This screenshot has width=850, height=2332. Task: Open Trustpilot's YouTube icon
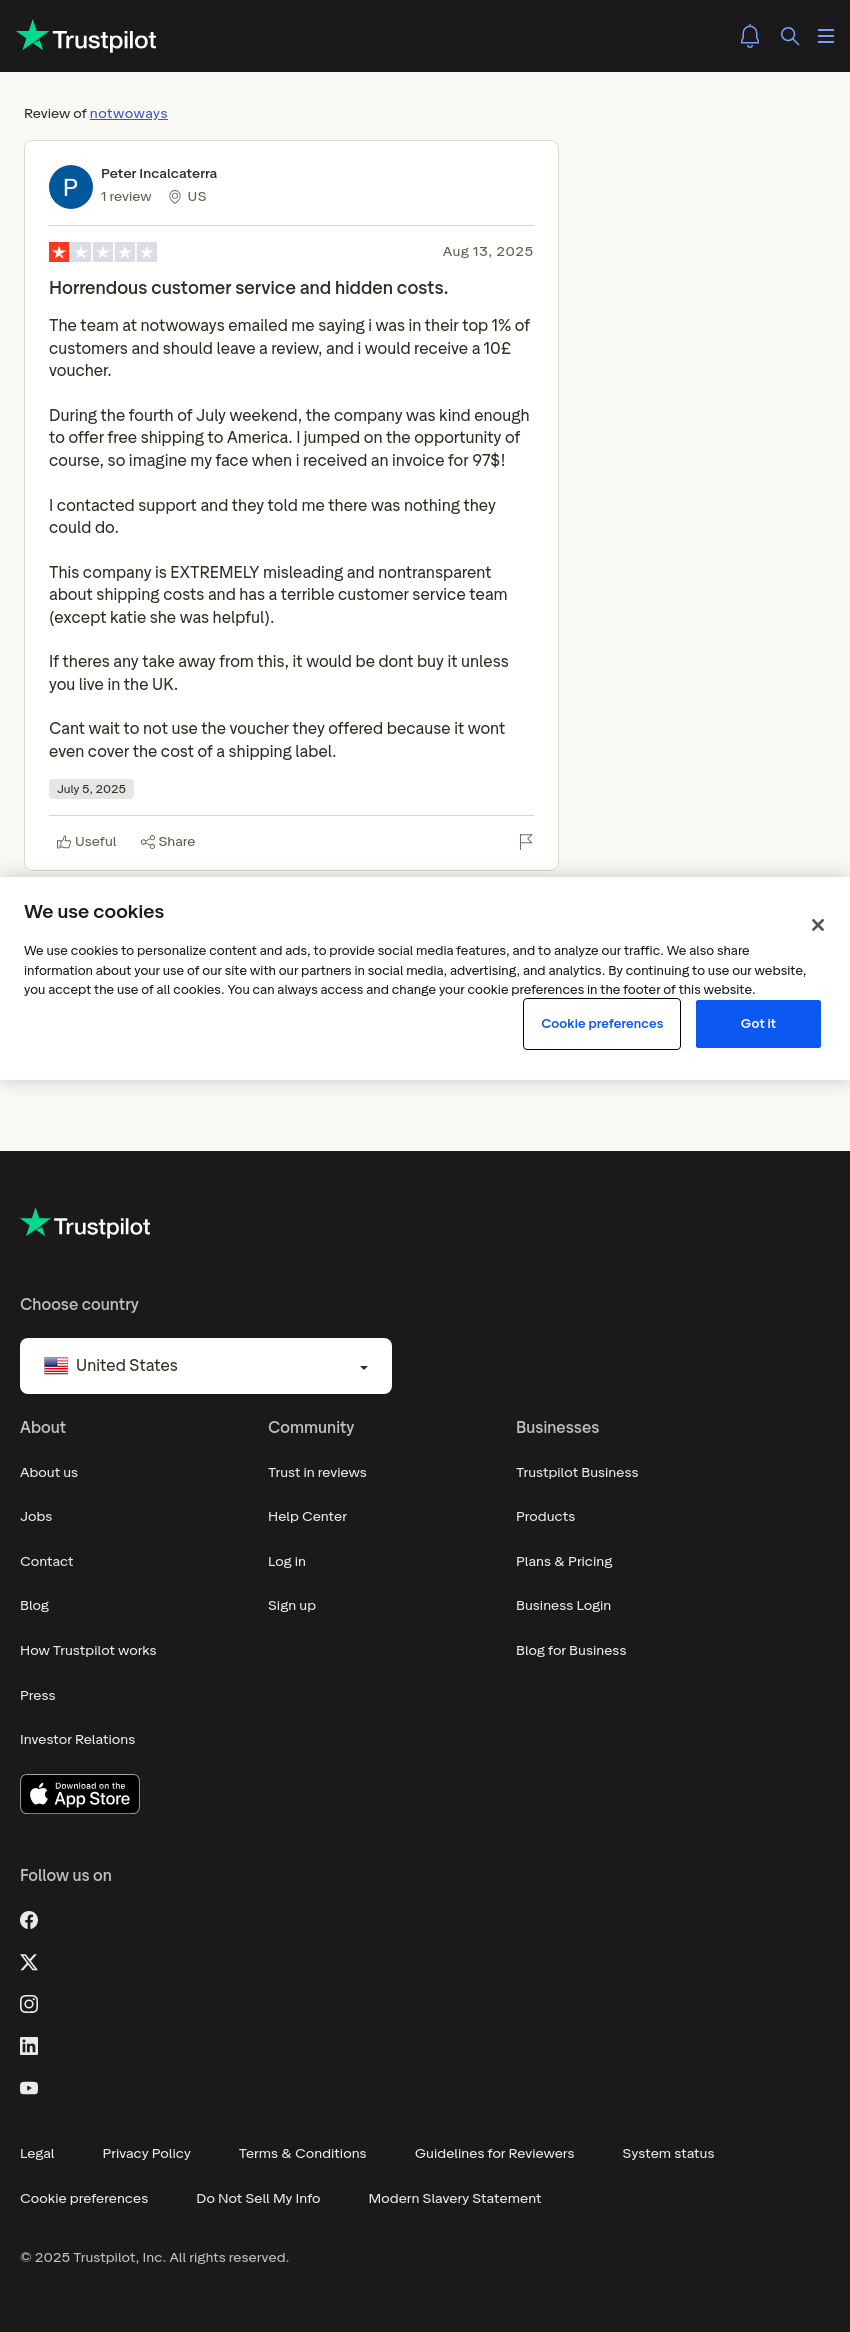click(x=29, y=2088)
